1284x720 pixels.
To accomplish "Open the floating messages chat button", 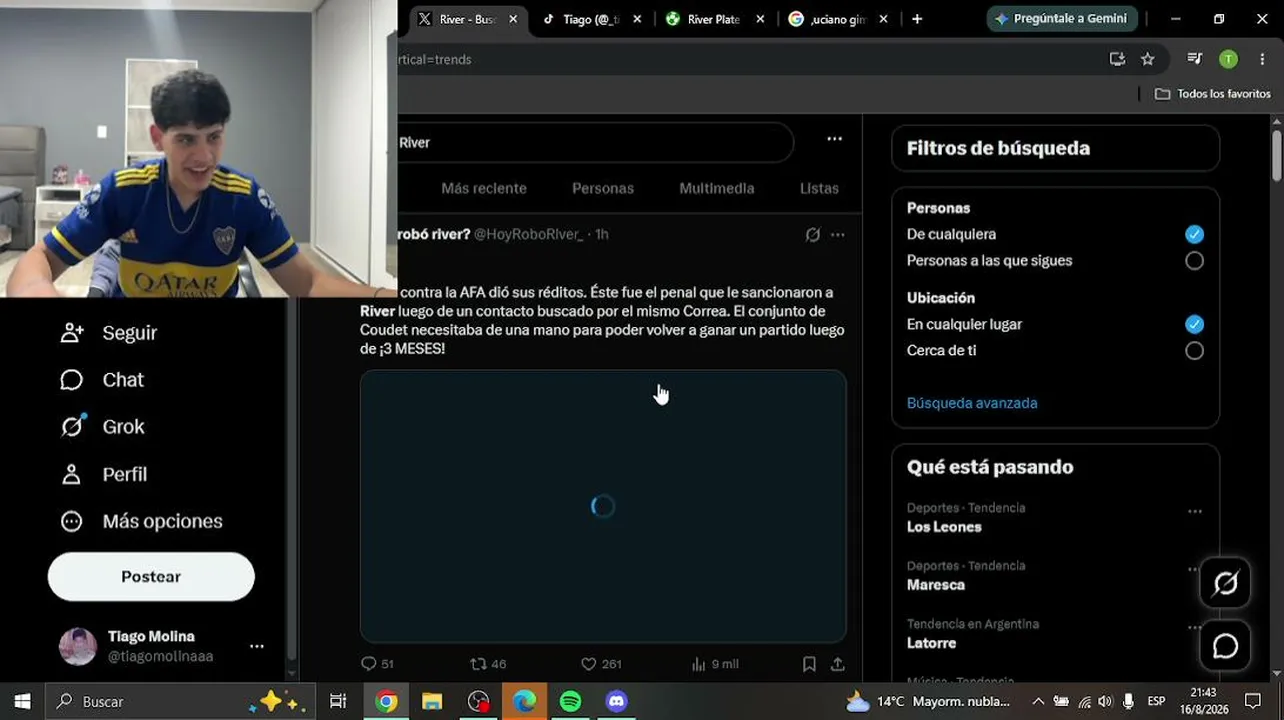I will click(1225, 646).
